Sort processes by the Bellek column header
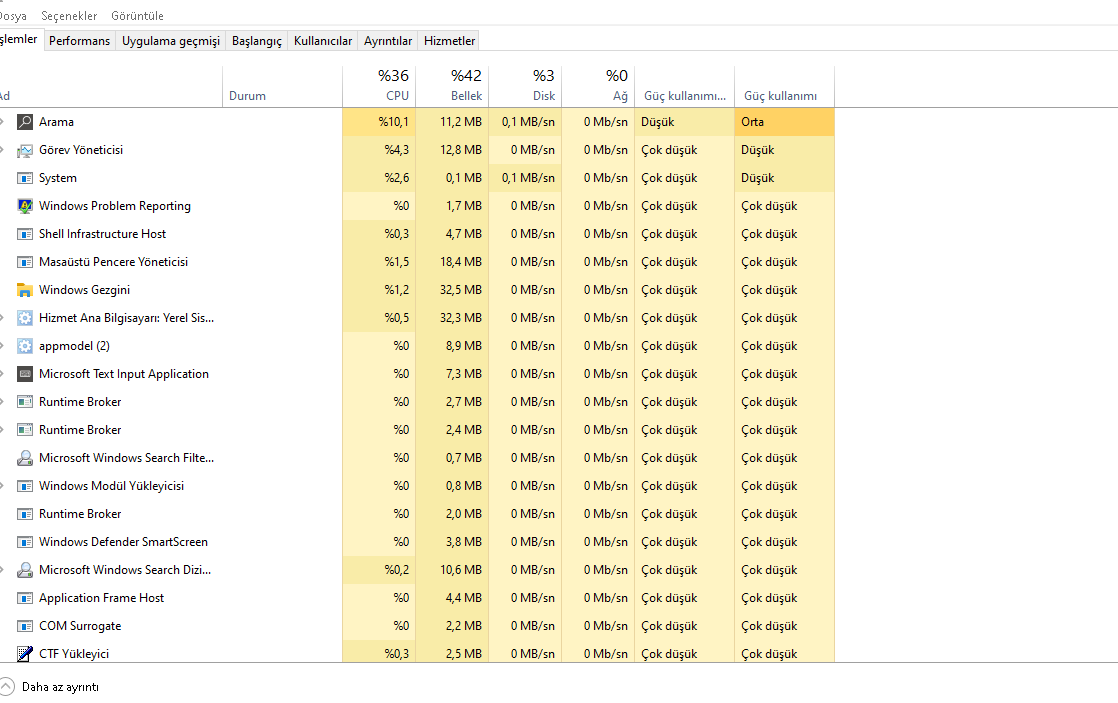Image resolution: width=1118 pixels, height=703 pixels. click(x=452, y=86)
